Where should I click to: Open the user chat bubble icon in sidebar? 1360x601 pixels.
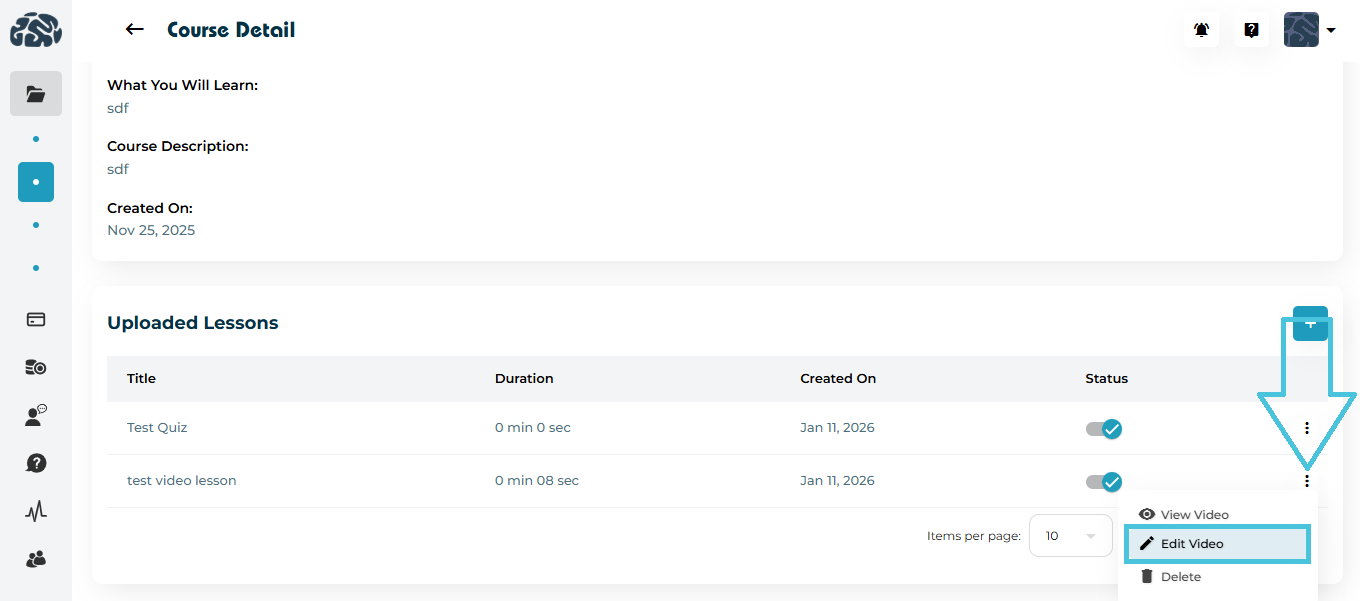[x=36, y=416]
